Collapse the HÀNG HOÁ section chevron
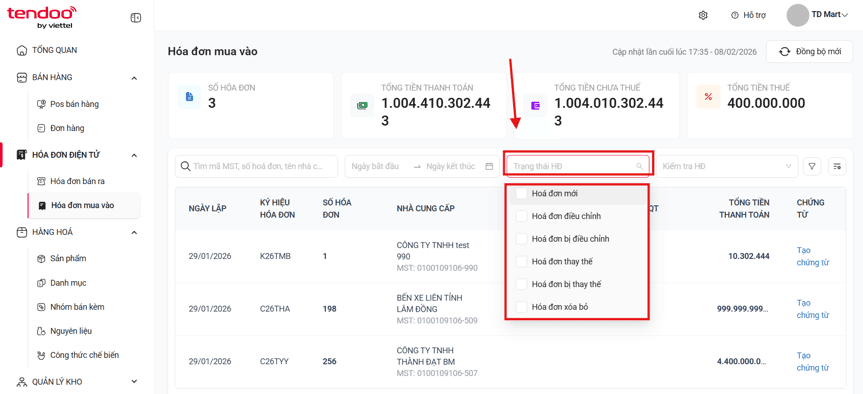Image resolution: width=863 pixels, height=394 pixels. [x=134, y=233]
